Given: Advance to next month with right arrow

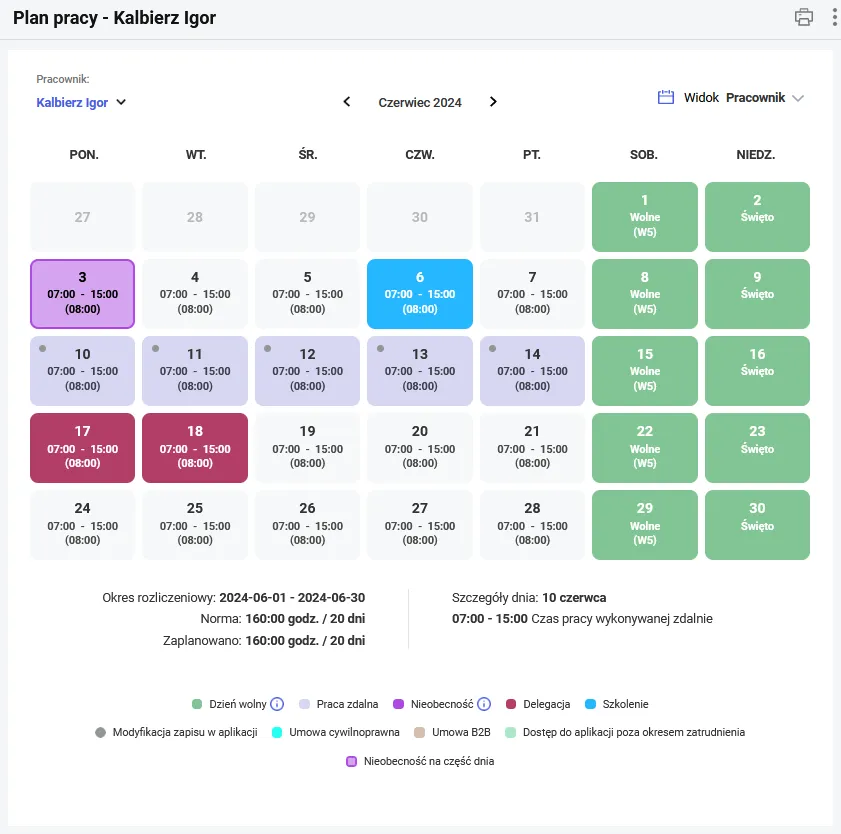Looking at the screenshot, I should coord(492,101).
